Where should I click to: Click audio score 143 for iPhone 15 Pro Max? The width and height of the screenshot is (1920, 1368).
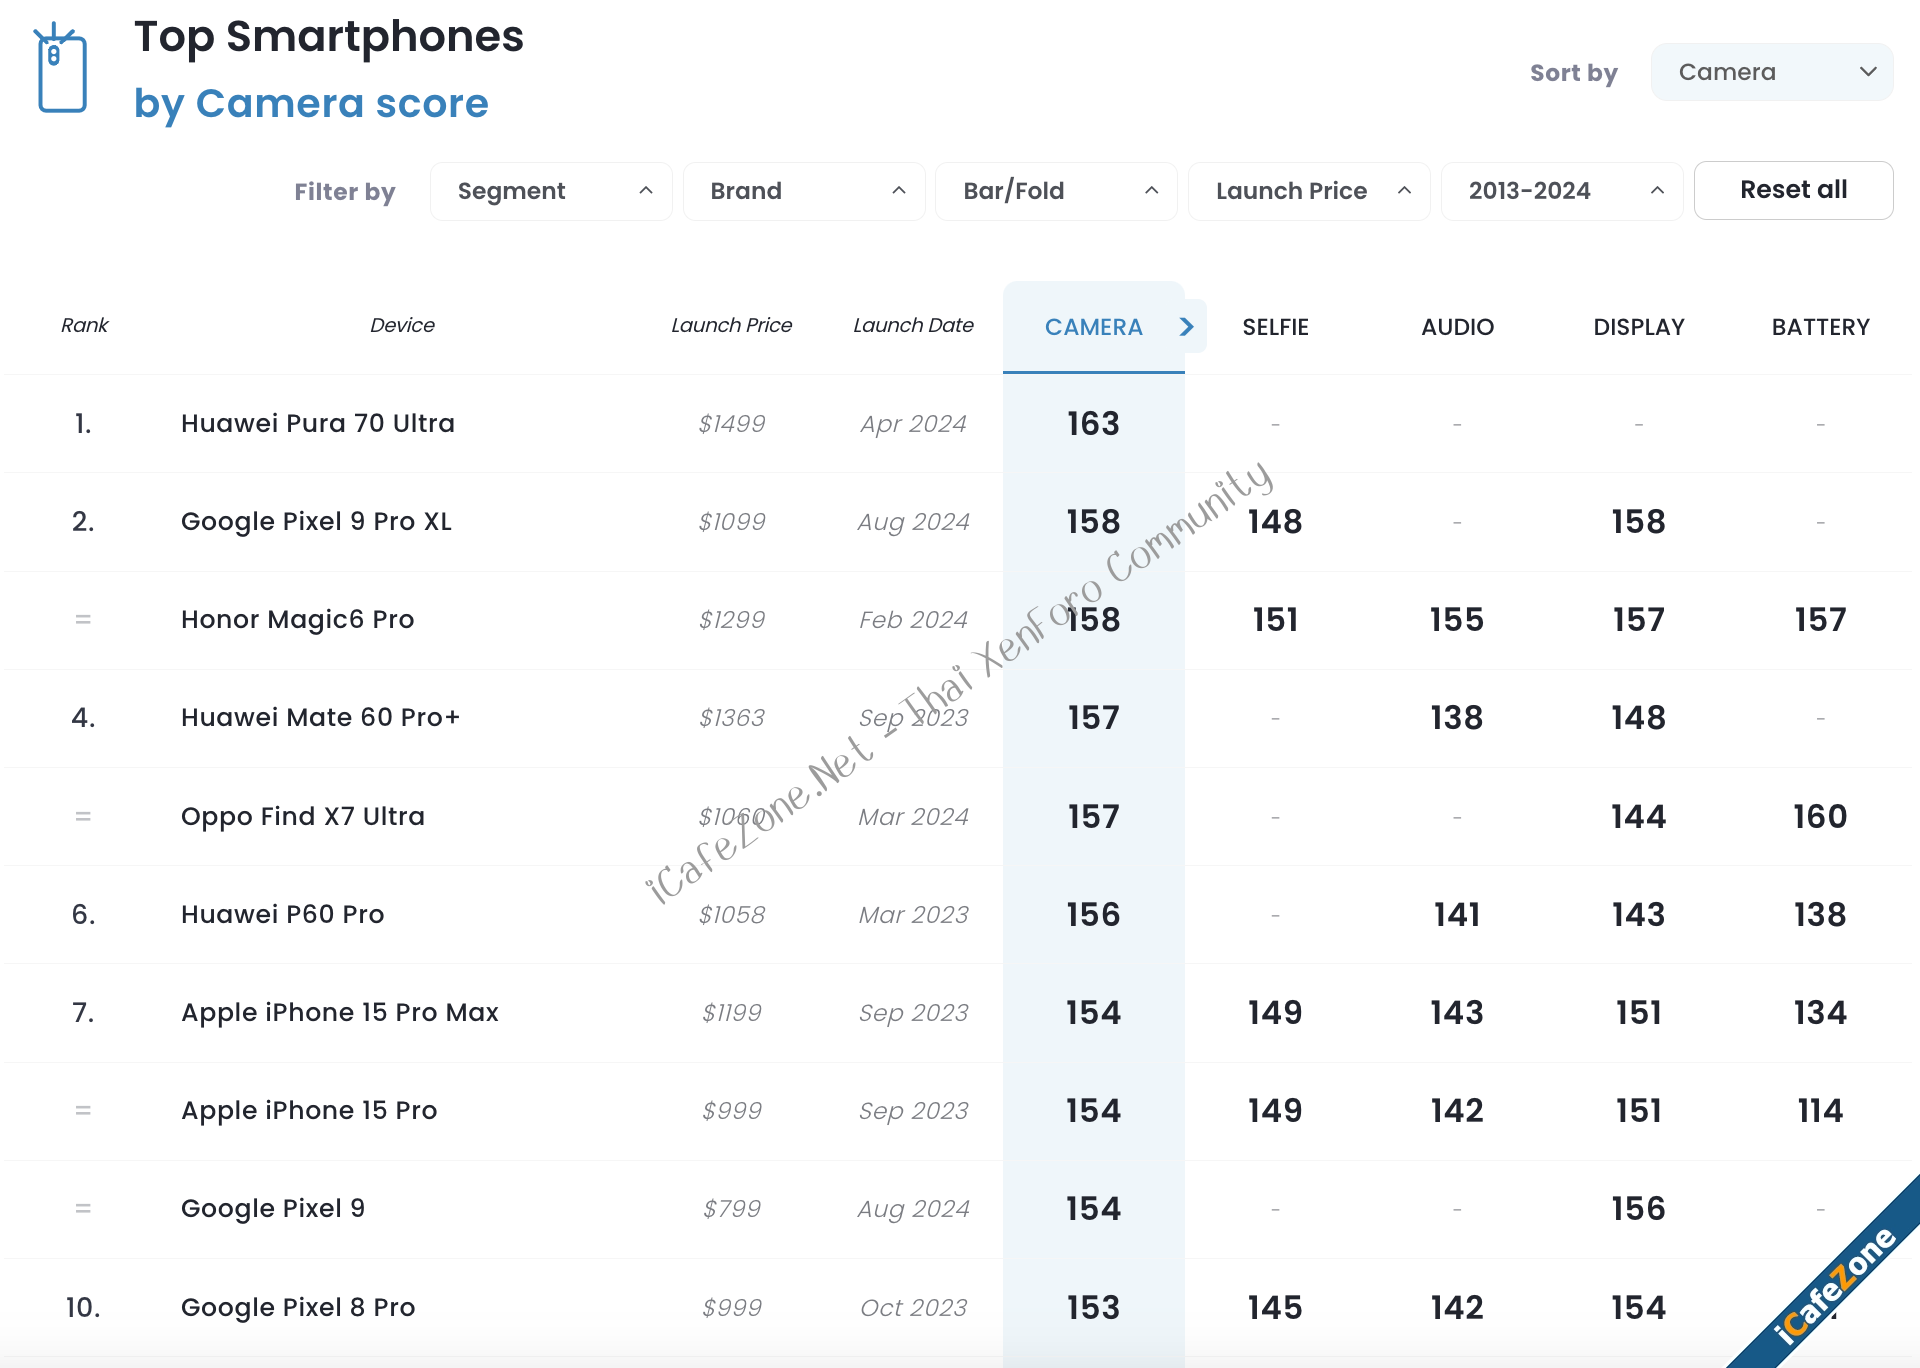click(x=1457, y=1012)
